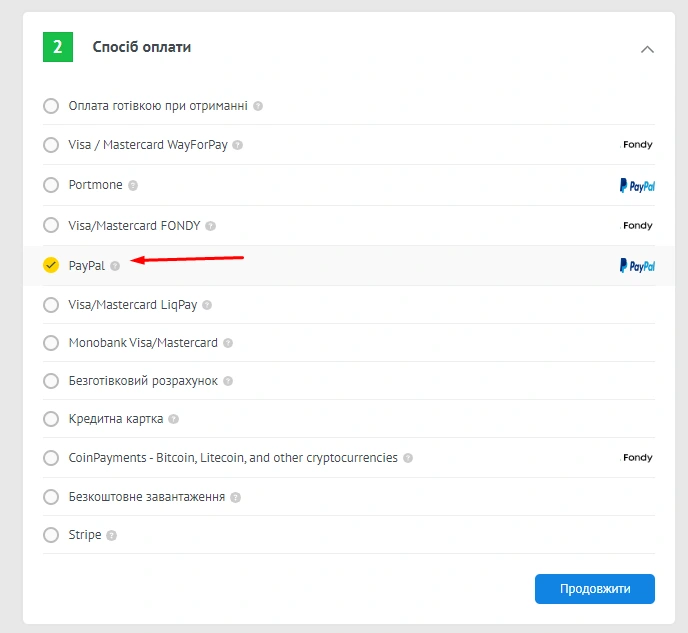Select the Оплата готівкою при отриманні radio button
Screen dimensions: 688x633
click(x=51, y=106)
